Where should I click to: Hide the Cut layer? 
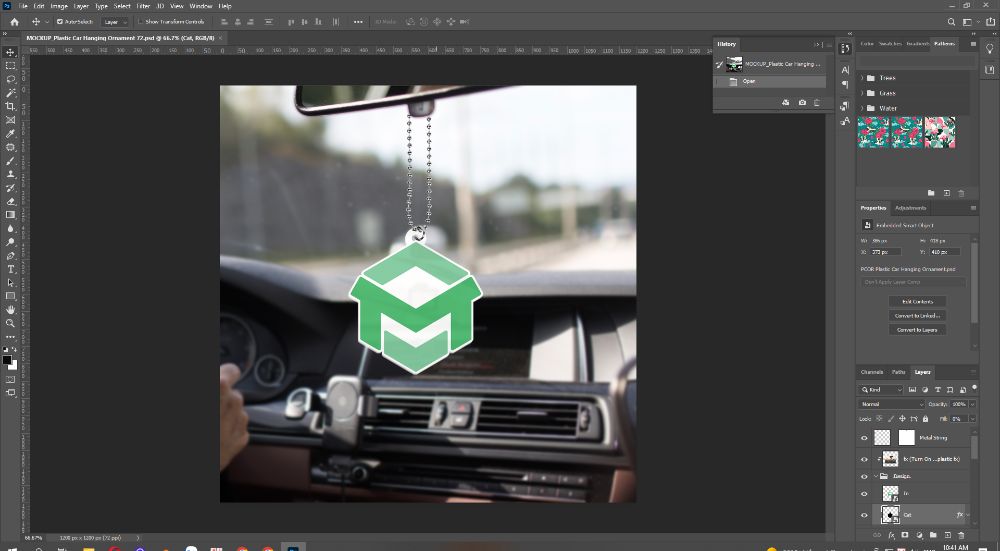(864, 515)
